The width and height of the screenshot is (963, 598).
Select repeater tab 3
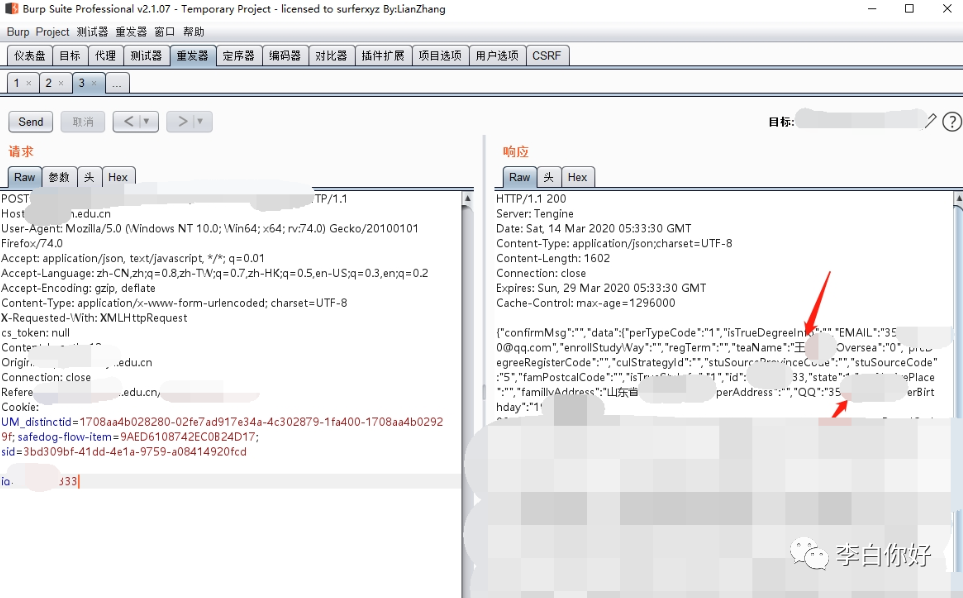81,83
